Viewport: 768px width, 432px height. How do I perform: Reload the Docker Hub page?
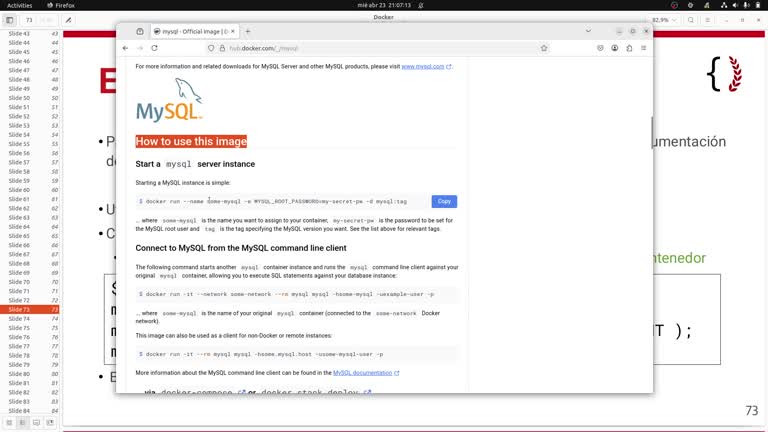pyautogui.click(x=154, y=48)
